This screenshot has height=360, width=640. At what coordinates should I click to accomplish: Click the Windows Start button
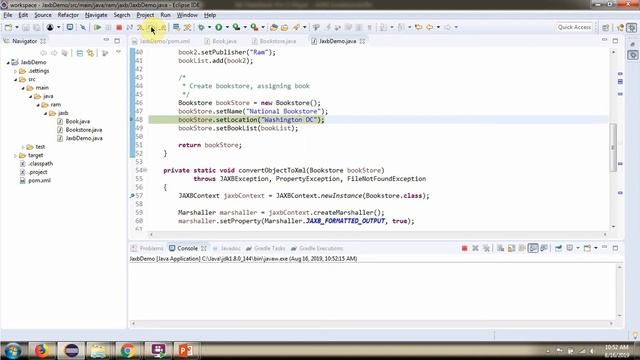[x=13, y=351]
